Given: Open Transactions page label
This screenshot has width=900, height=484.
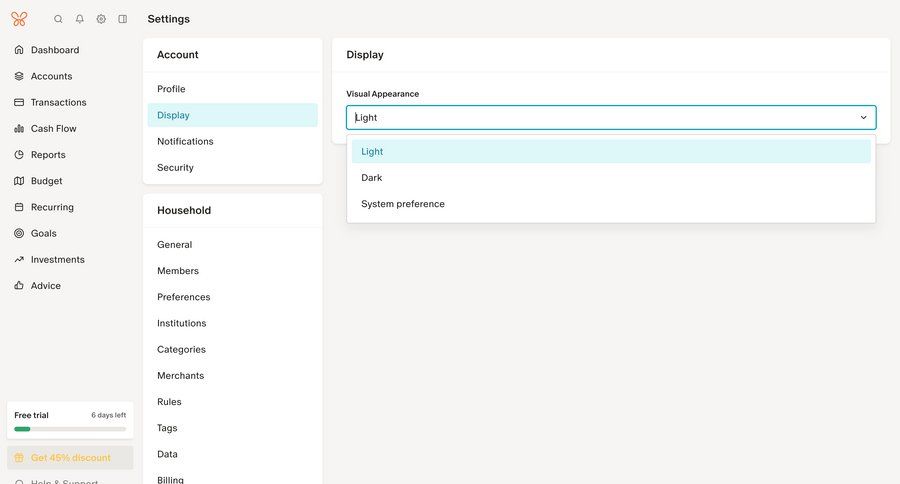Looking at the screenshot, I should pyautogui.click(x=59, y=102).
